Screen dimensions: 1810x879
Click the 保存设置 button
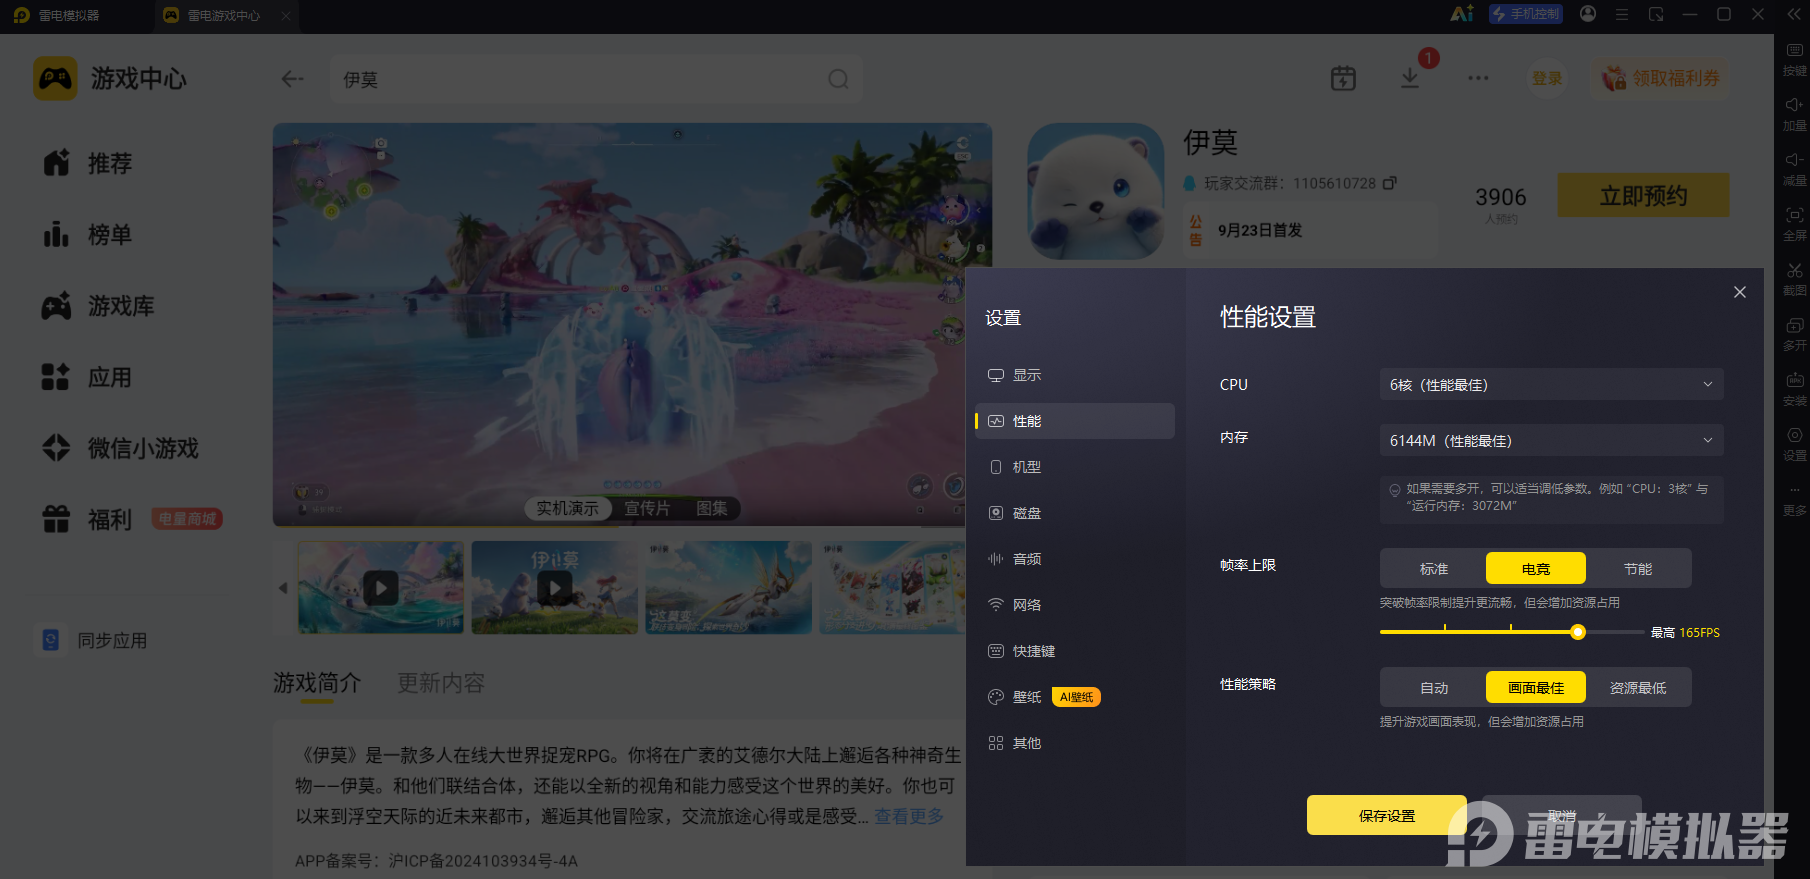pos(1387,815)
